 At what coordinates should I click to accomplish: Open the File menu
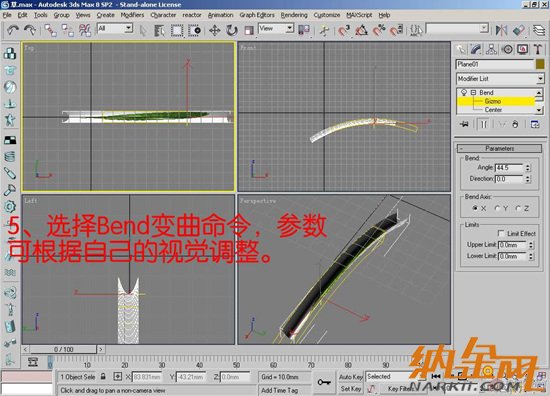pyautogui.click(x=7, y=15)
